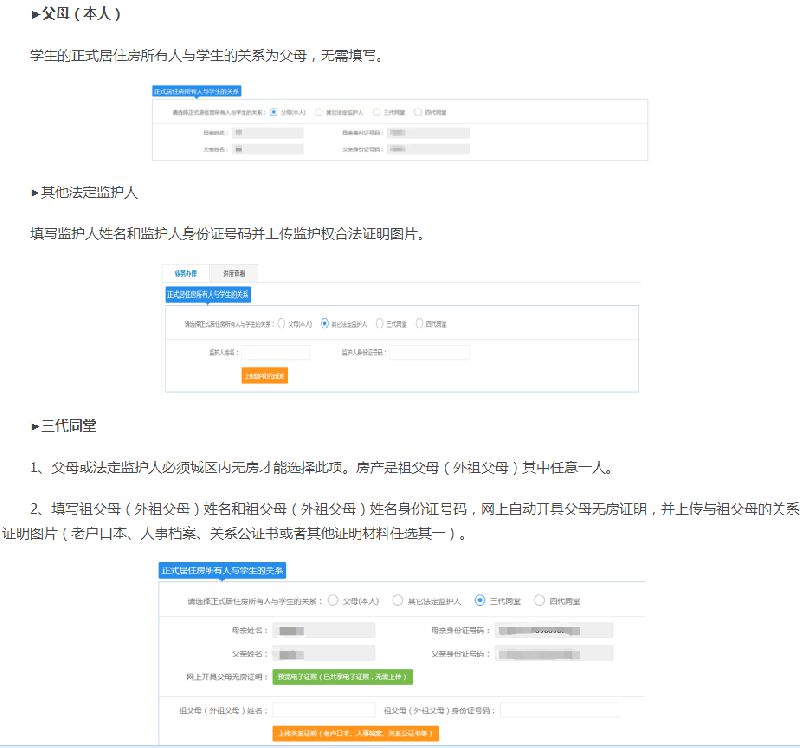Choose 四代同堂 radio in the first form
800x748 pixels.
(x=417, y=112)
